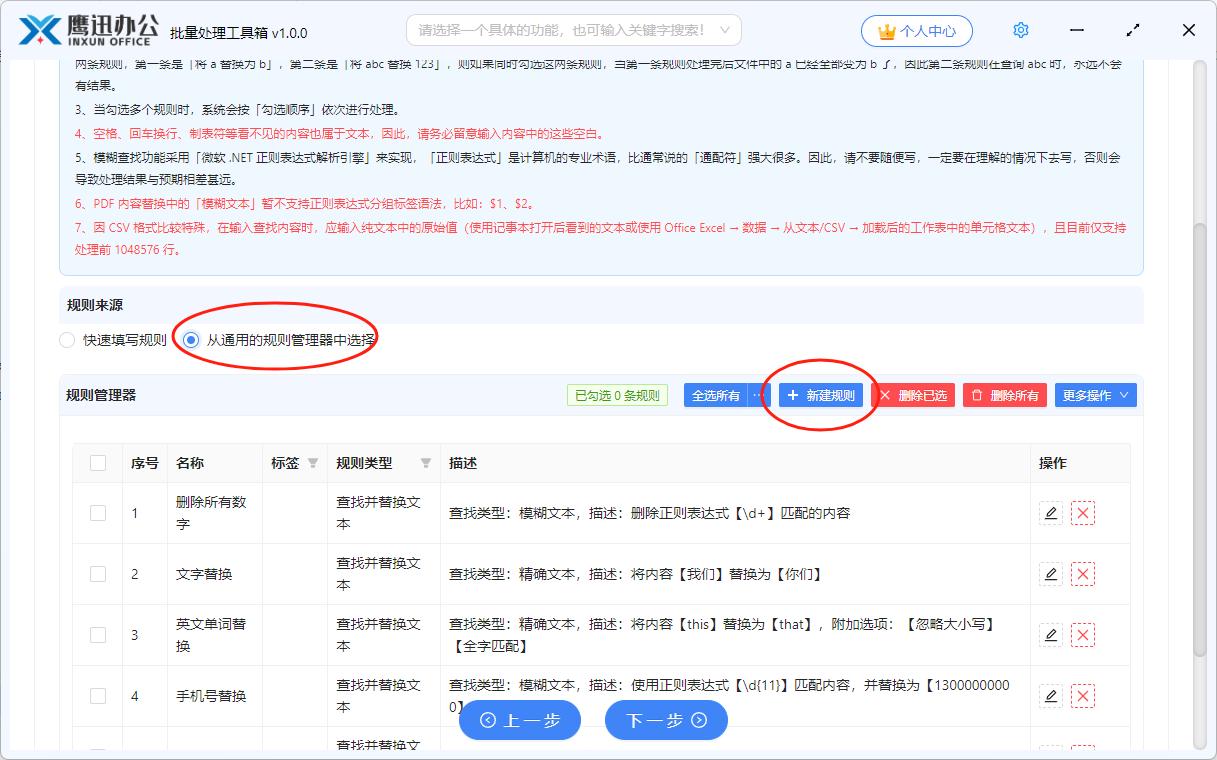This screenshot has width=1217, height=760.
Task: Open the function search dropdown at top
Action: click(x=574, y=30)
